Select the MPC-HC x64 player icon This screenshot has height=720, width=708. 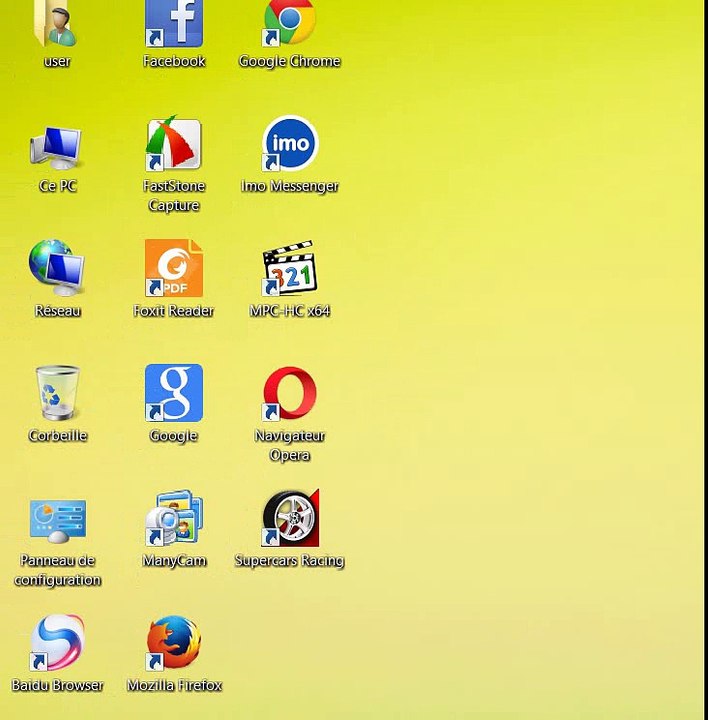tap(289, 268)
